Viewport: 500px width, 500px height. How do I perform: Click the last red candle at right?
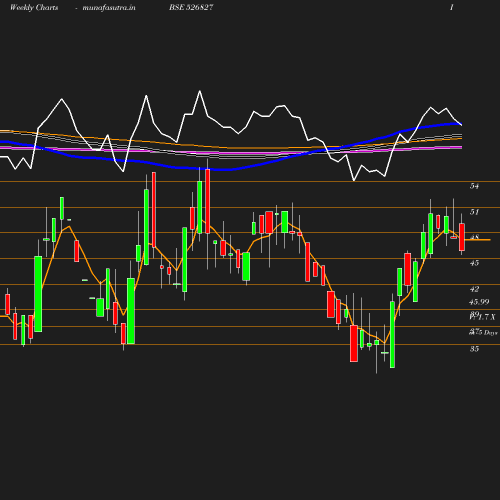point(462,237)
